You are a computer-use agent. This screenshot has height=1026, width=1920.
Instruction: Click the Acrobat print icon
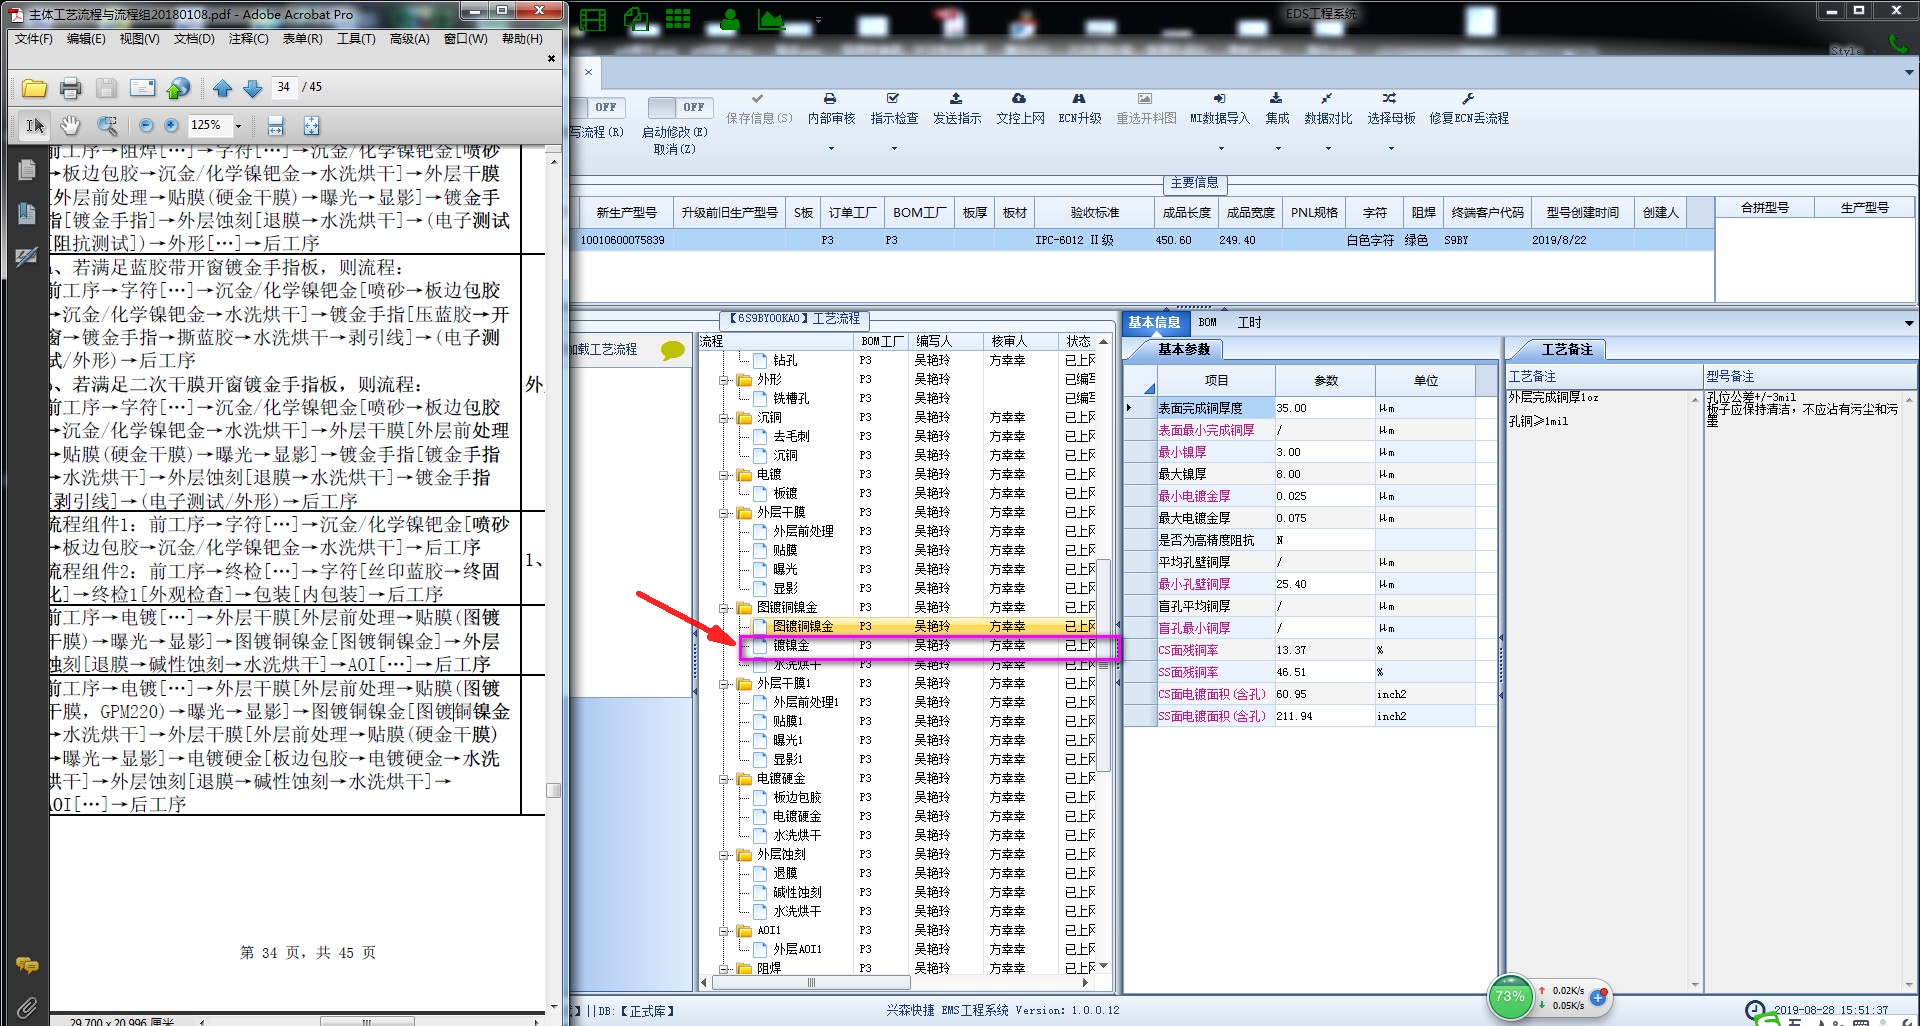tap(70, 88)
